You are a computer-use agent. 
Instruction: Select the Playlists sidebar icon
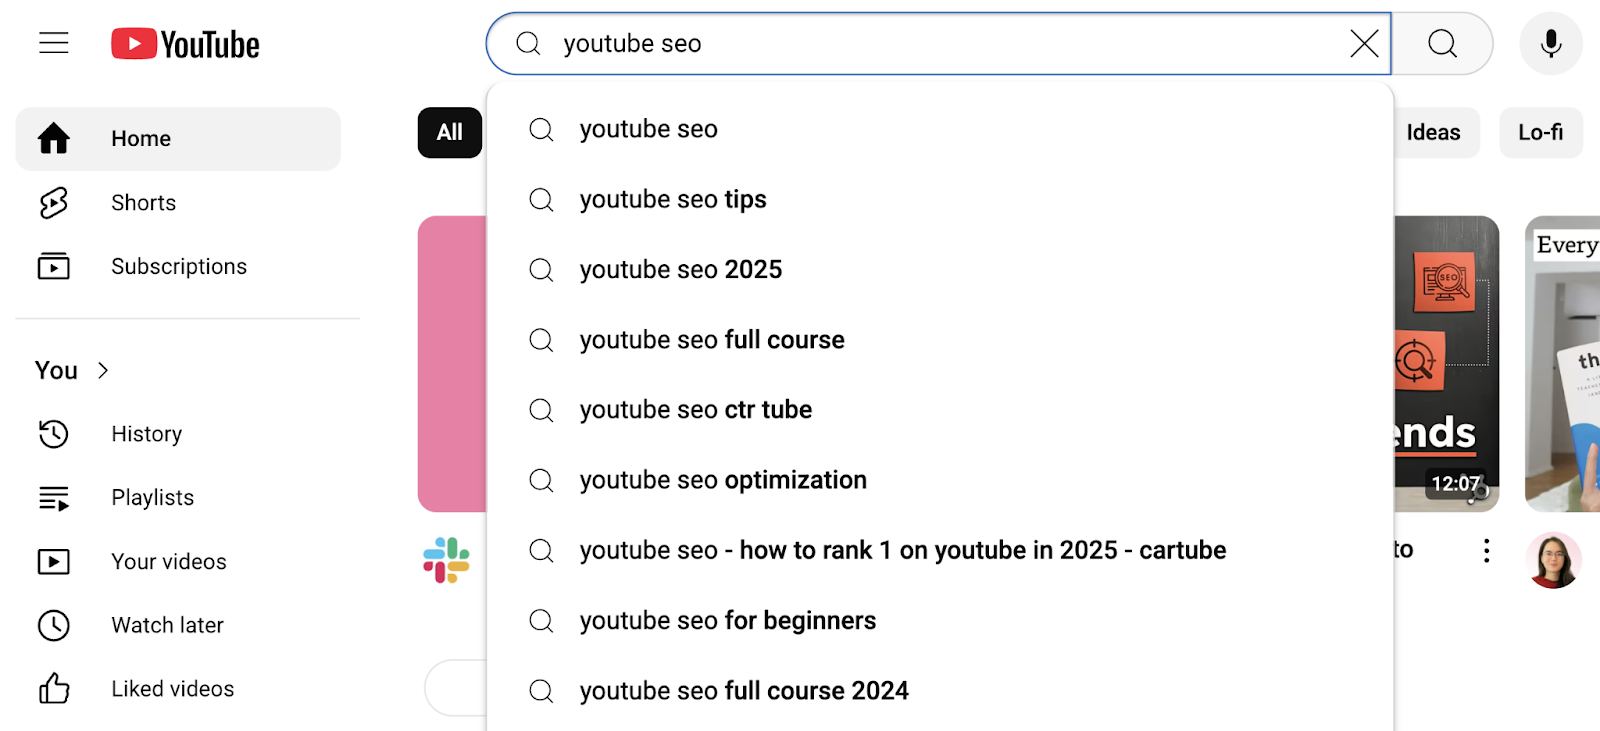(53, 497)
